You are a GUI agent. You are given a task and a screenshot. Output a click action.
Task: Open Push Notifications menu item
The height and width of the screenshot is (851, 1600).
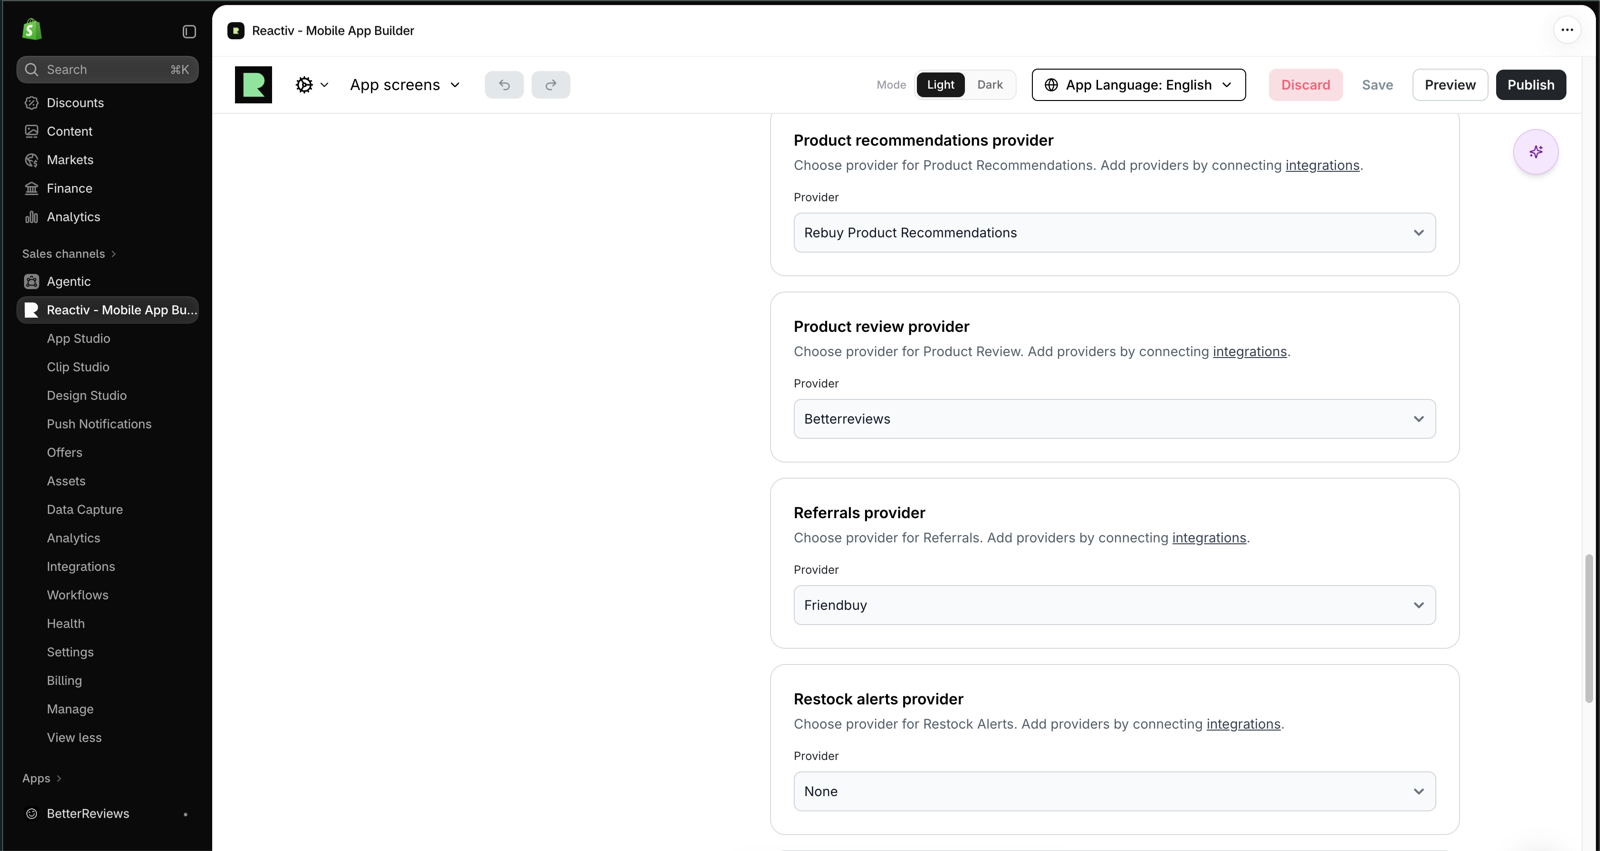click(x=99, y=424)
